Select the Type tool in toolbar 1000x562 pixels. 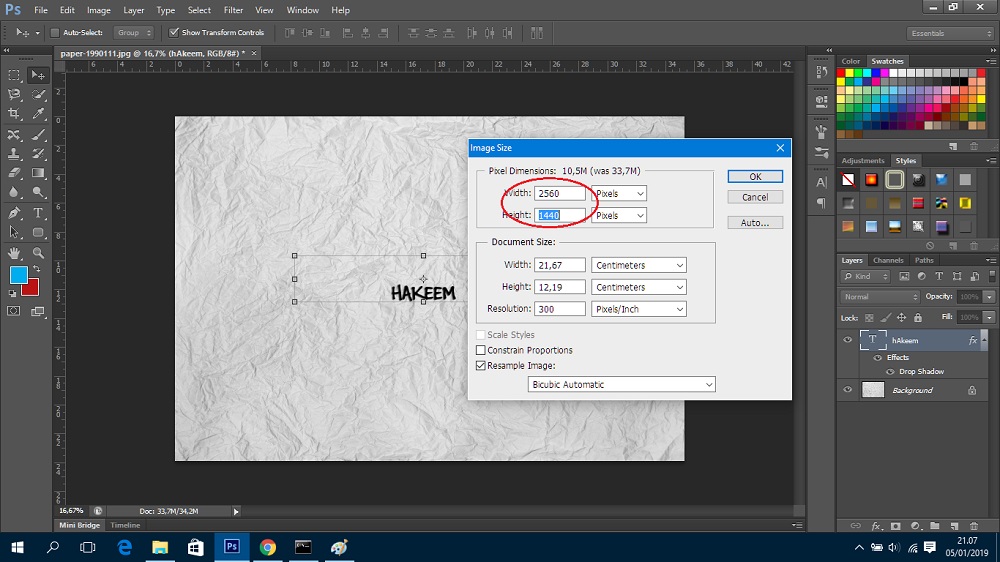(39, 213)
